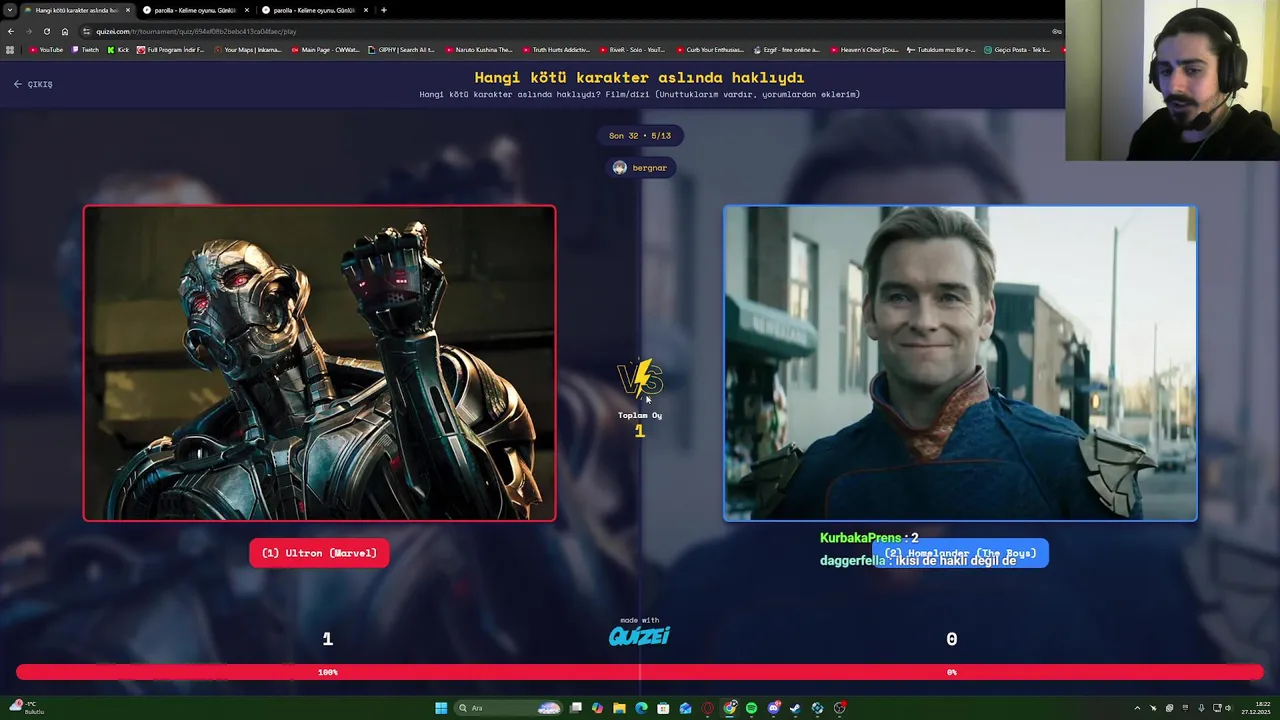The width and height of the screenshot is (1280, 720).
Task: Vote for the Ultron image card
Action: coord(319,363)
